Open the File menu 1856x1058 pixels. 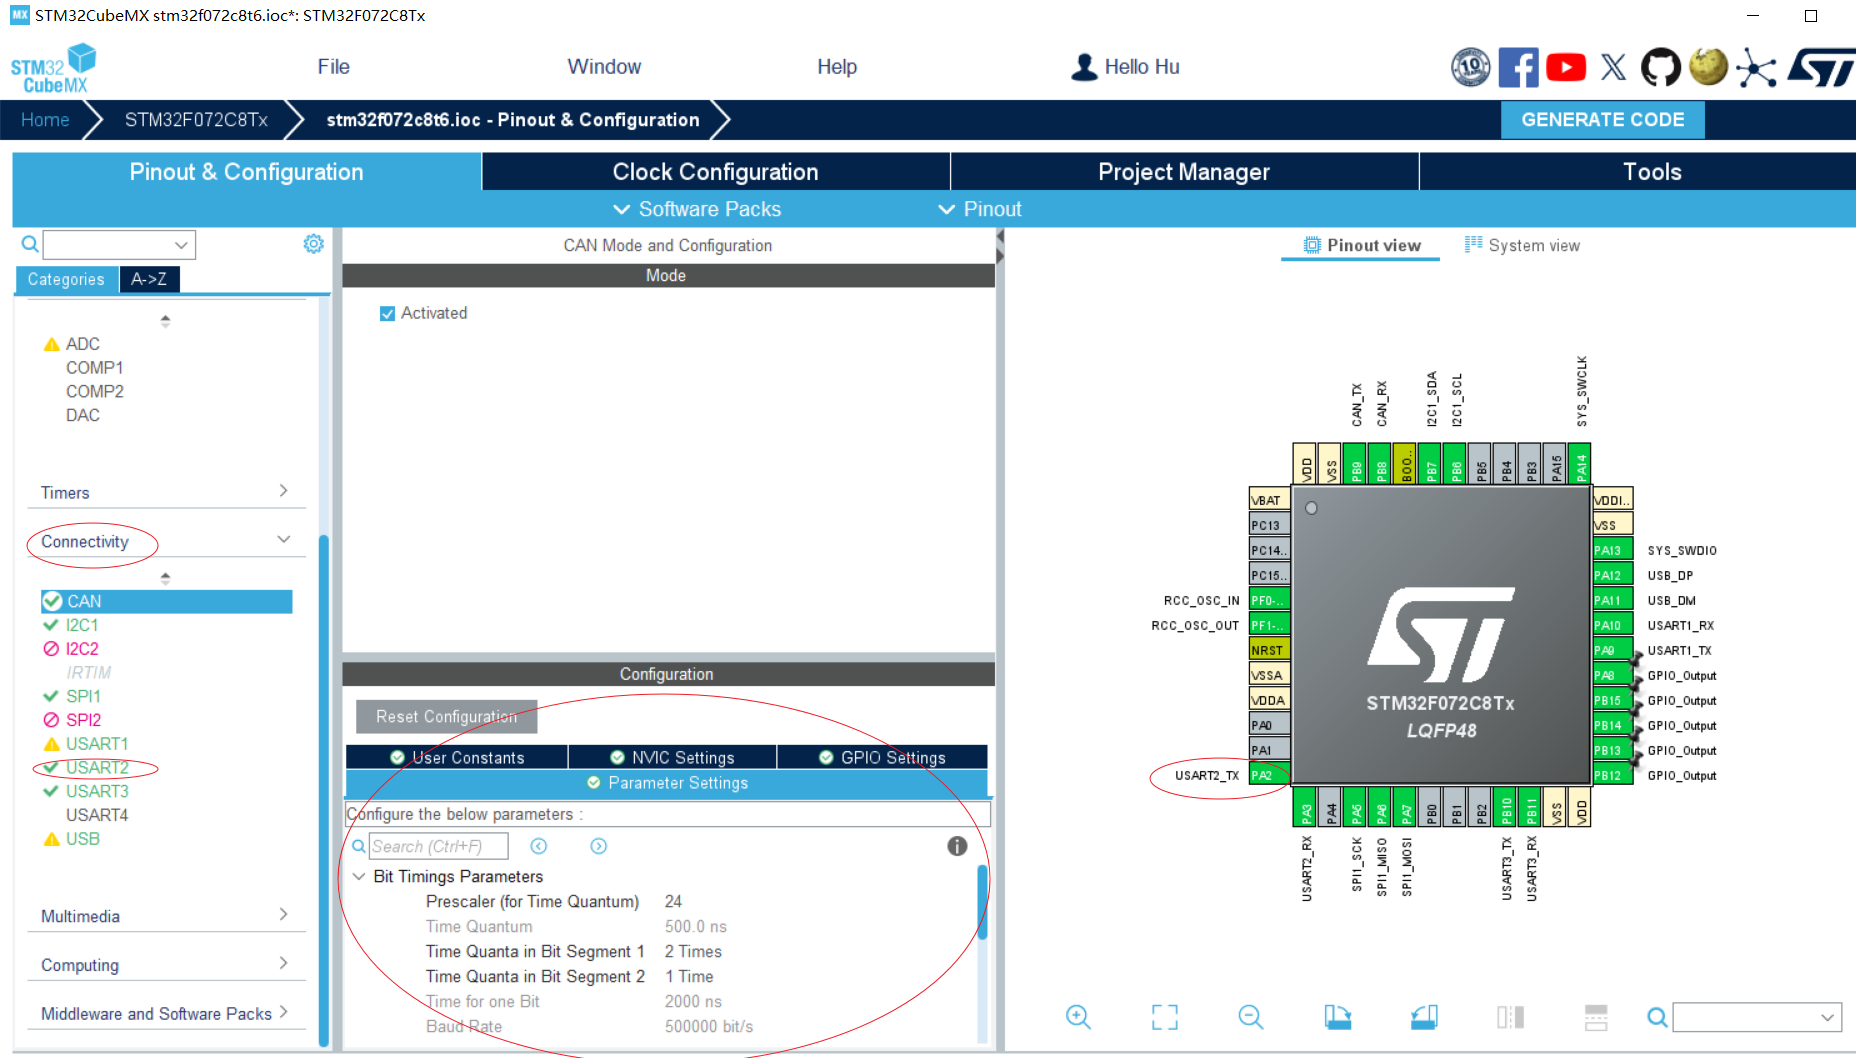pyautogui.click(x=333, y=67)
